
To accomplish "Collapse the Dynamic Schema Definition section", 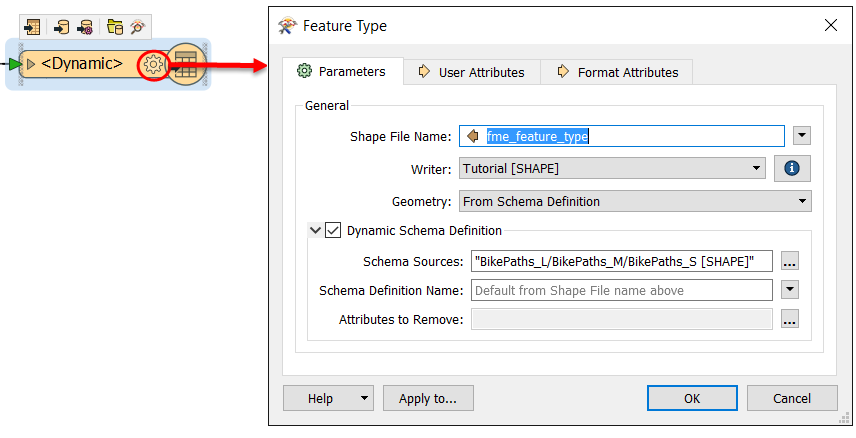I will tap(315, 231).
